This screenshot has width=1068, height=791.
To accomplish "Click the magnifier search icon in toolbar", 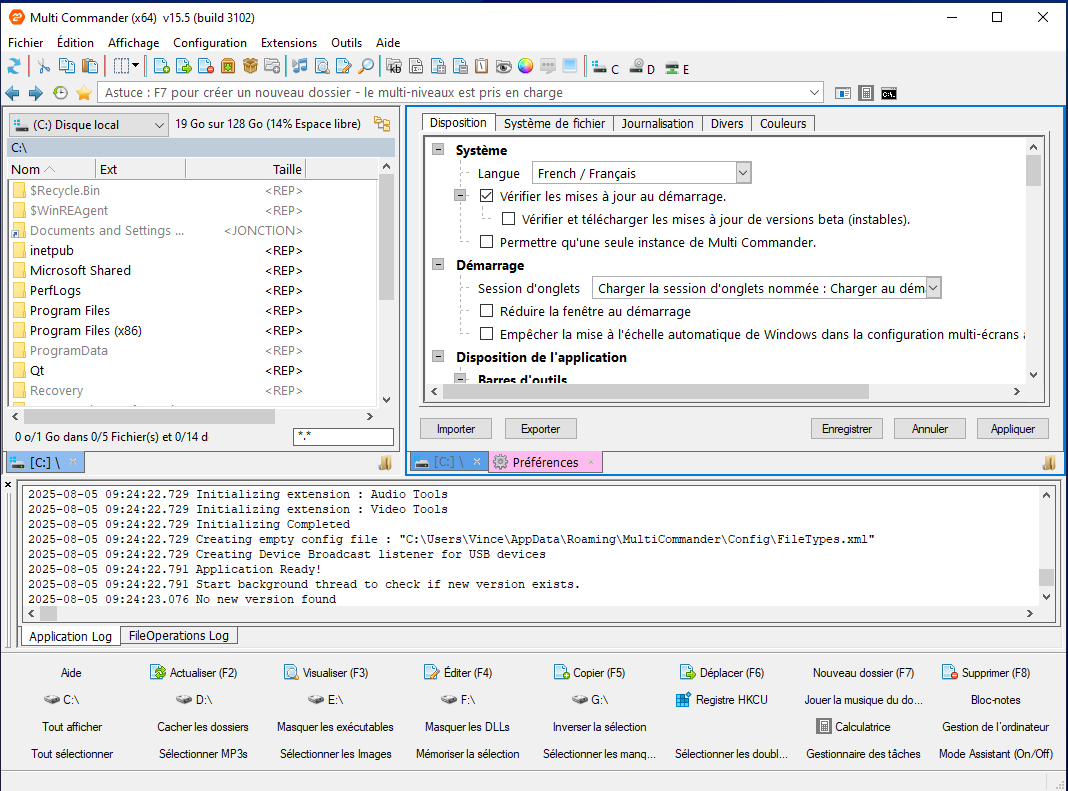I will point(366,67).
